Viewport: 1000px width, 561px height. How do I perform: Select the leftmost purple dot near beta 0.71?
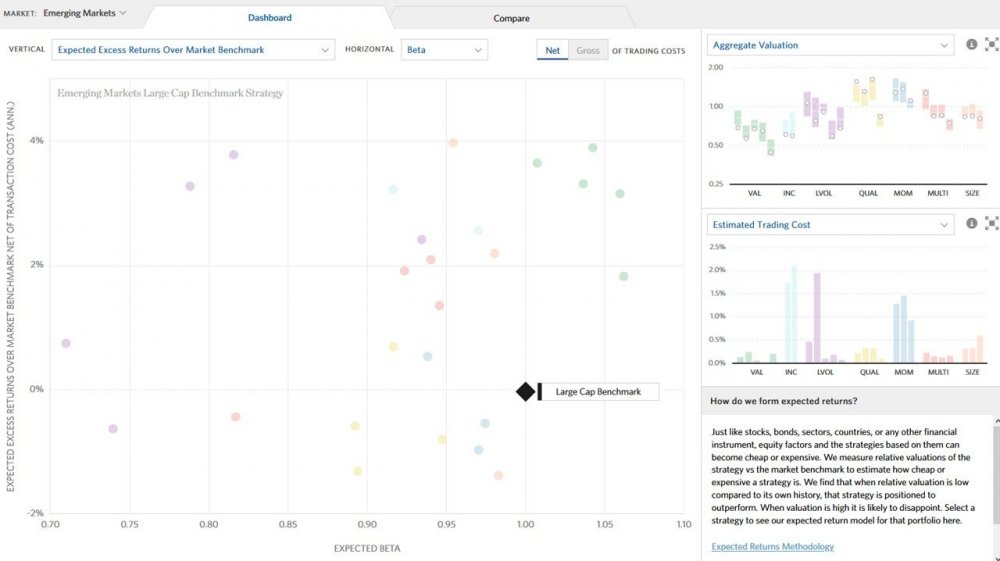click(x=66, y=343)
